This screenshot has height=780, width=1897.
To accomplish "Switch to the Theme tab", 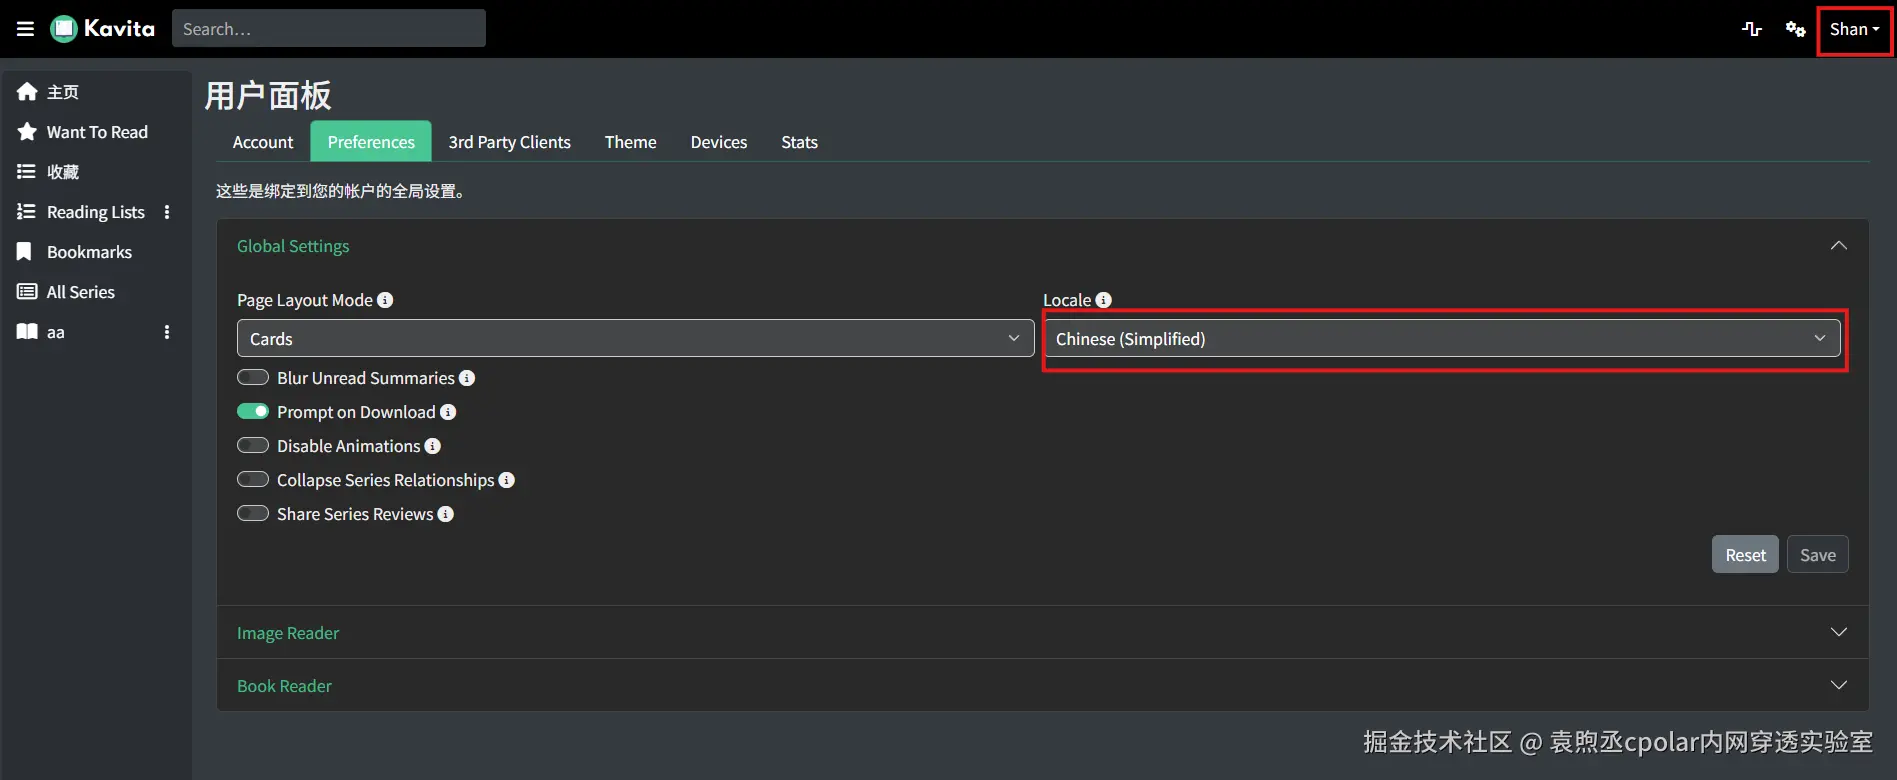I will point(631,142).
